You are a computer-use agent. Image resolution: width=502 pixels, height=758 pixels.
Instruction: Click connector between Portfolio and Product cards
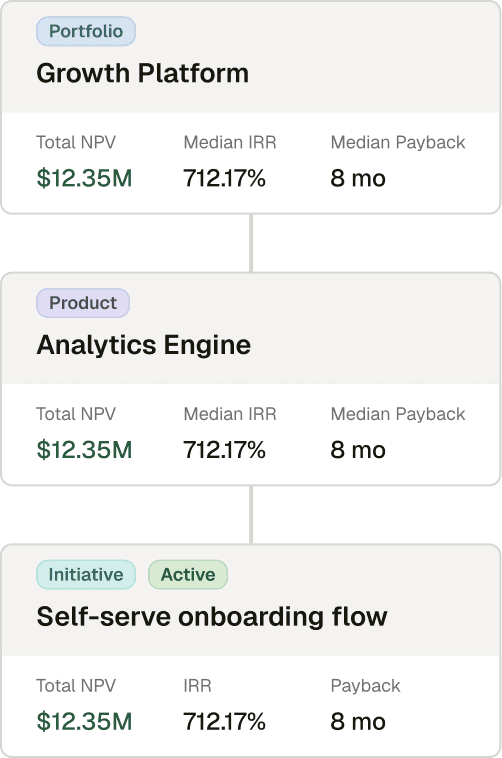[251, 243]
